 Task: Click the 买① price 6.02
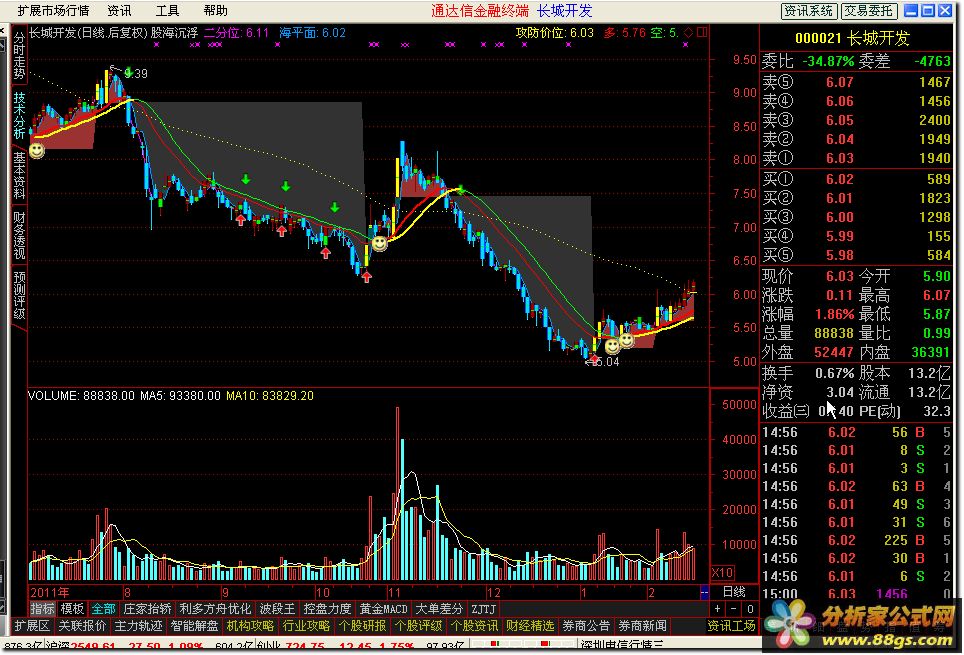pos(839,180)
